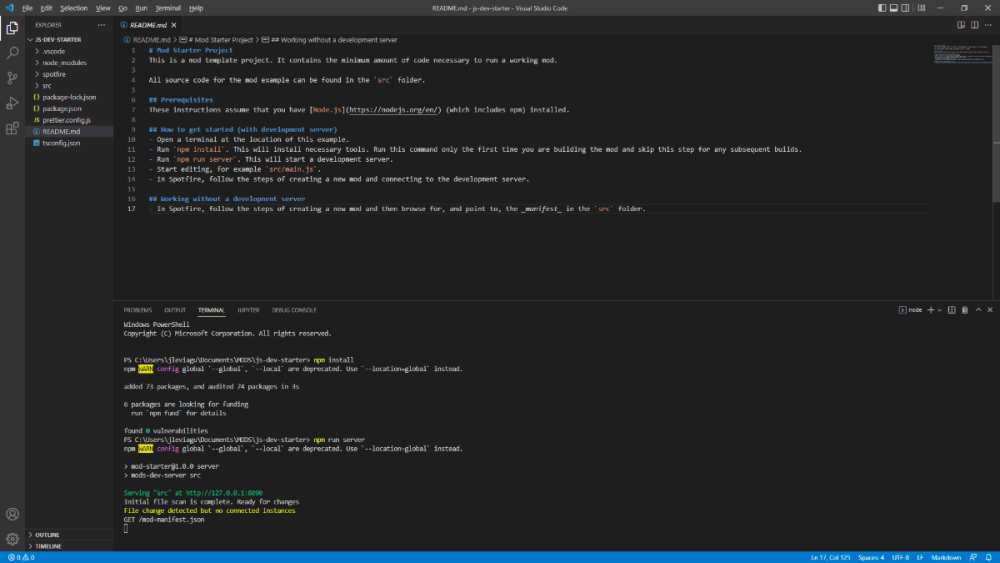Open package-lock.json file

(x=70, y=97)
